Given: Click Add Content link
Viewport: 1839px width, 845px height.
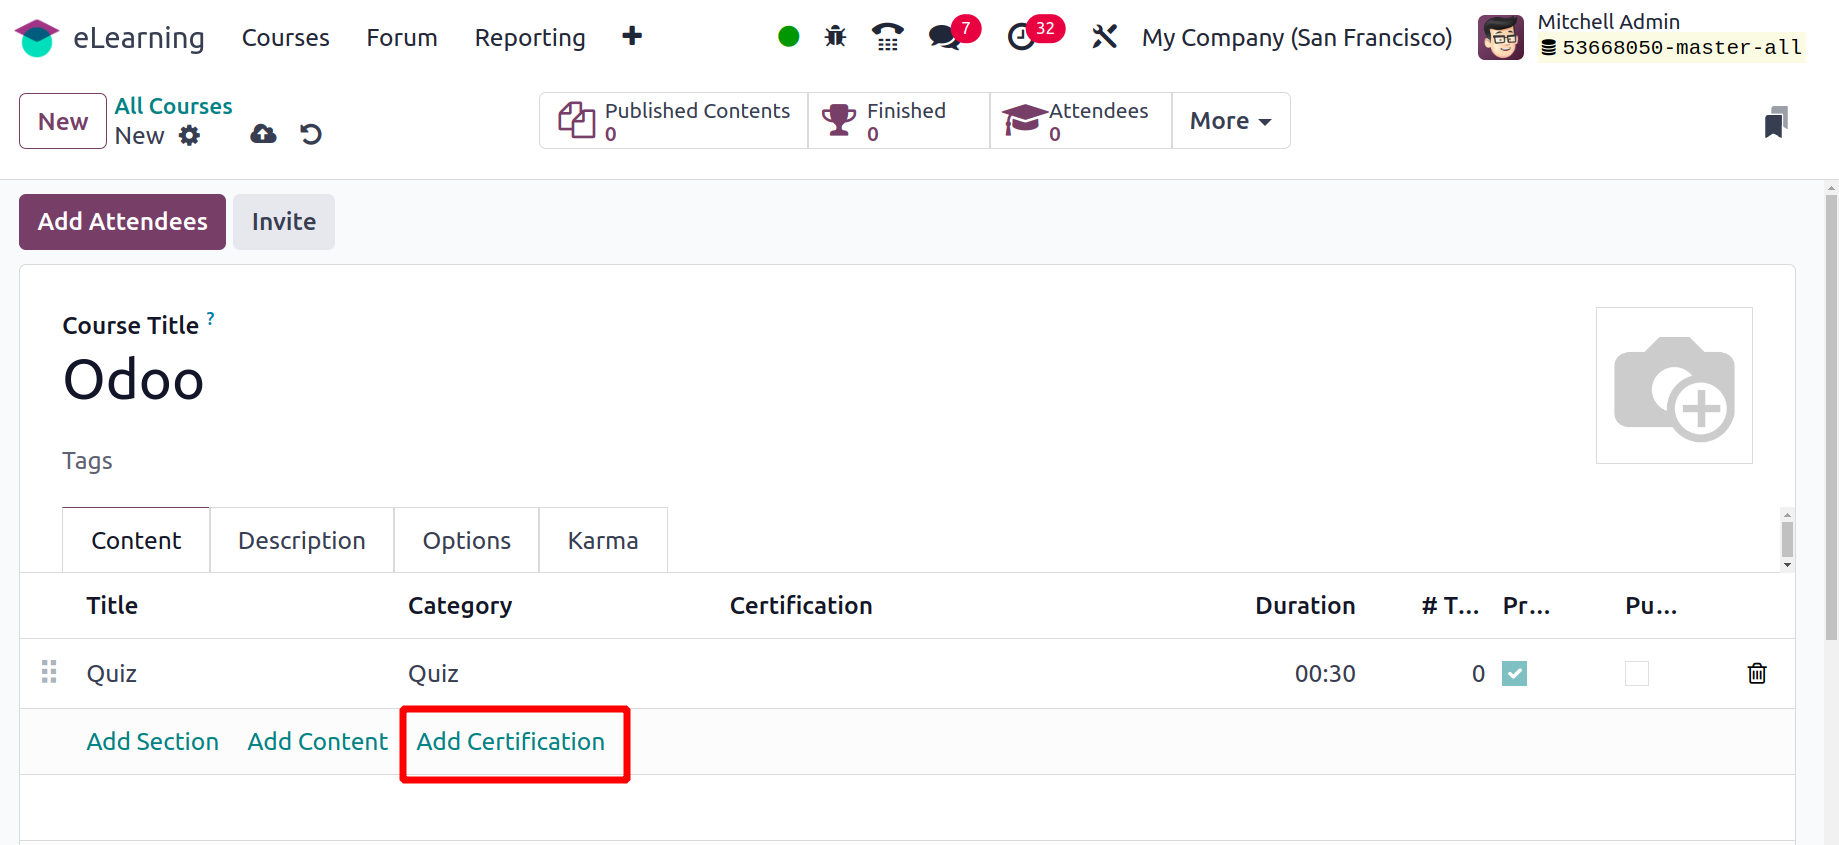Looking at the screenshot, I should [317, 741].
